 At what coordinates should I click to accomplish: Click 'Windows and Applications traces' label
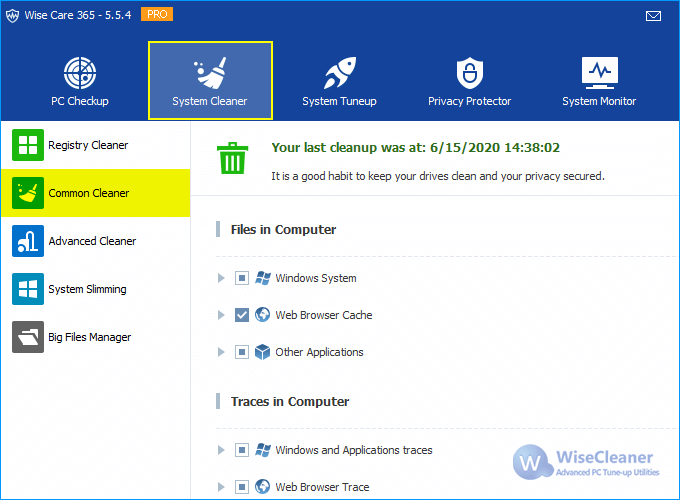(354, 451)
